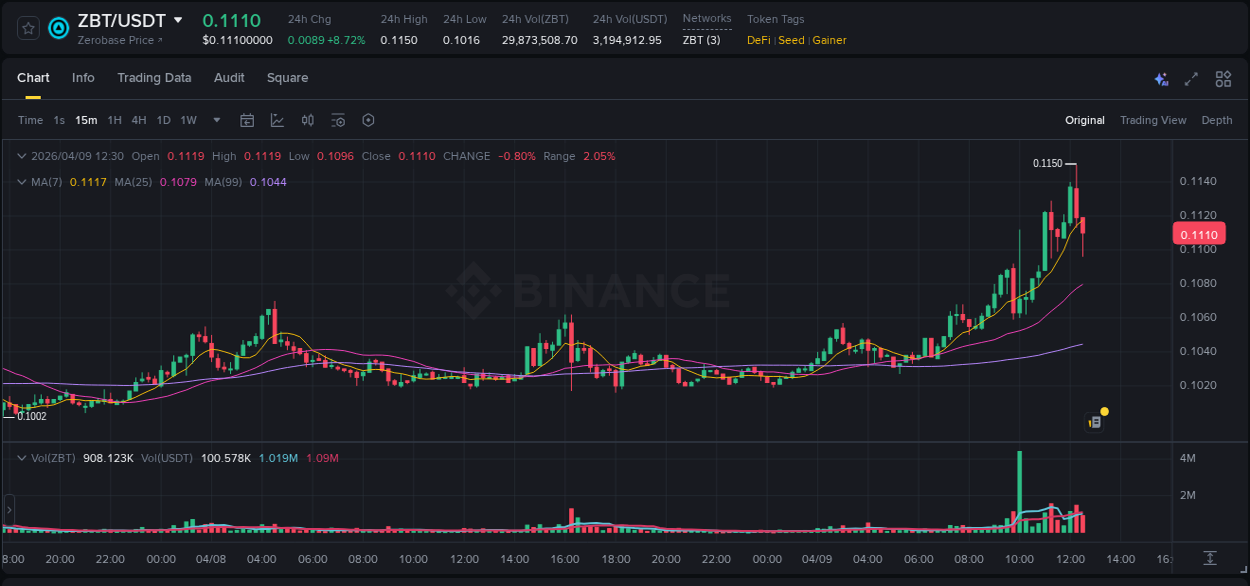Click the red 0.1110 price marker
1250x586 pixels.
pyautogui.click(x=1198, y=233)
